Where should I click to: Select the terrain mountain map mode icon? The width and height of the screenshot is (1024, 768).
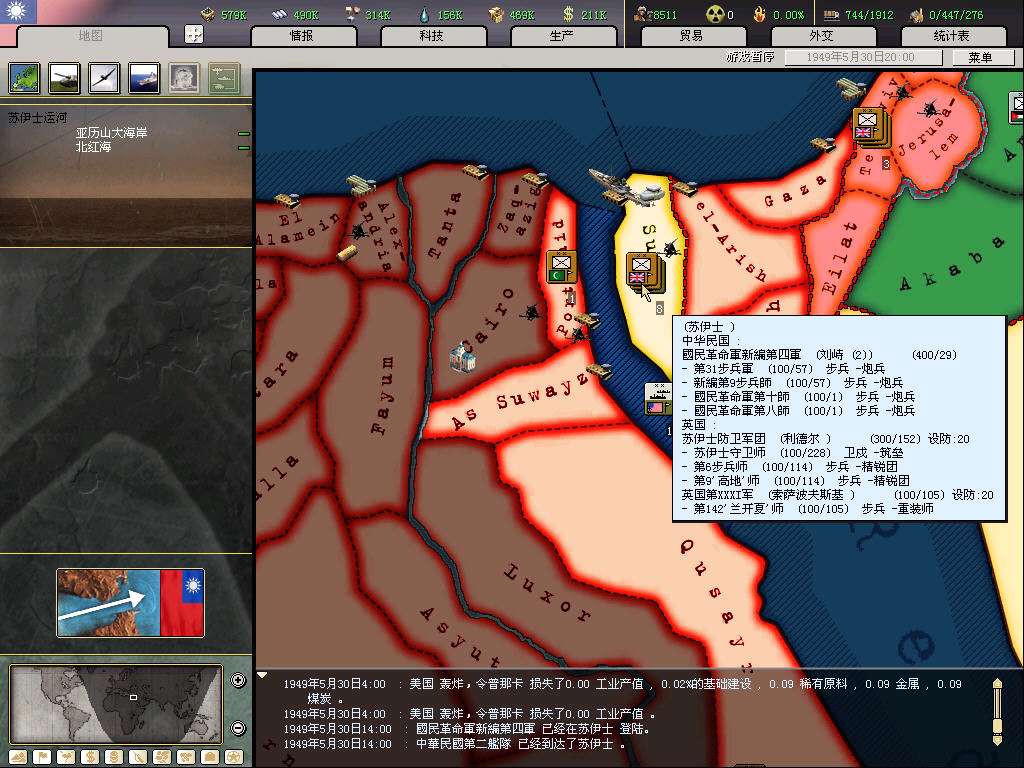pyautogui.click(x=18, y=758)
